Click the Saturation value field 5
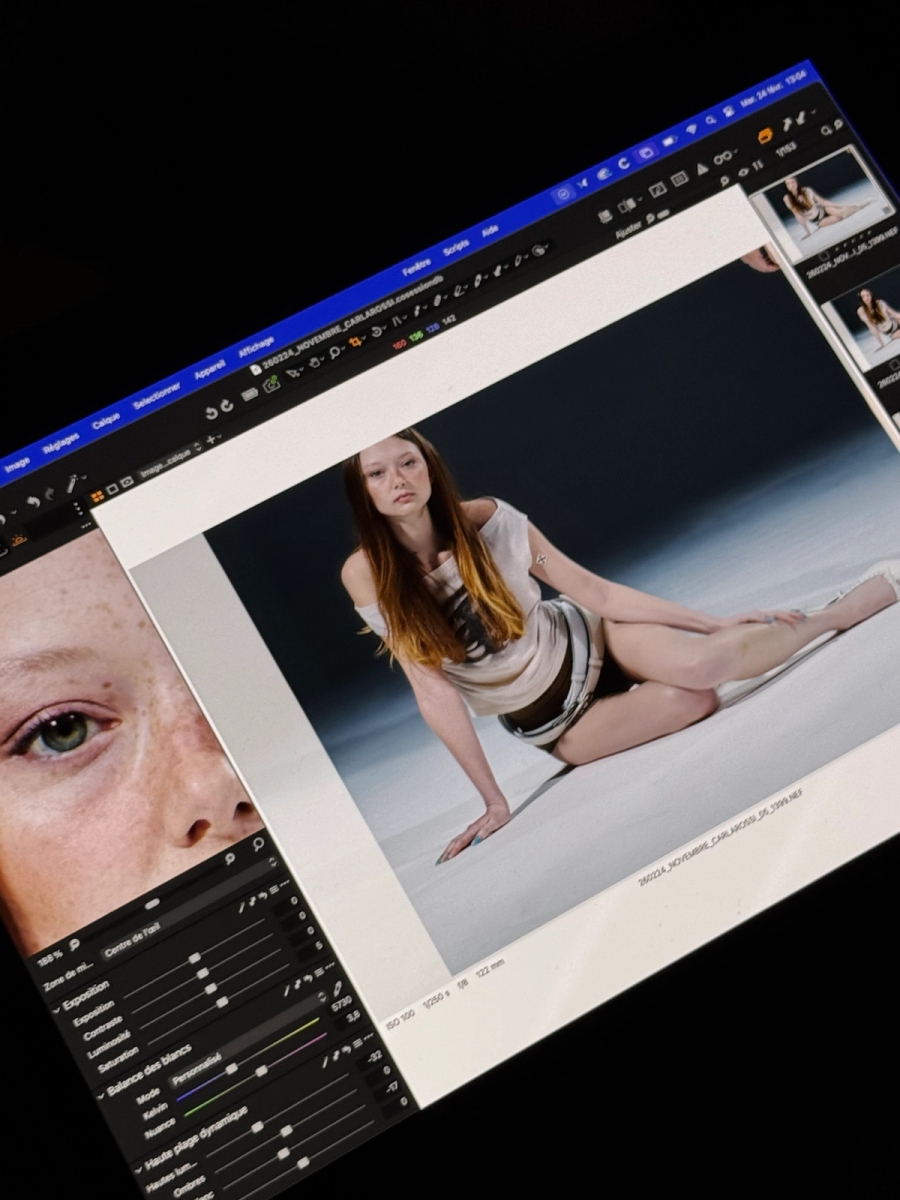 (x=318, y=945)
